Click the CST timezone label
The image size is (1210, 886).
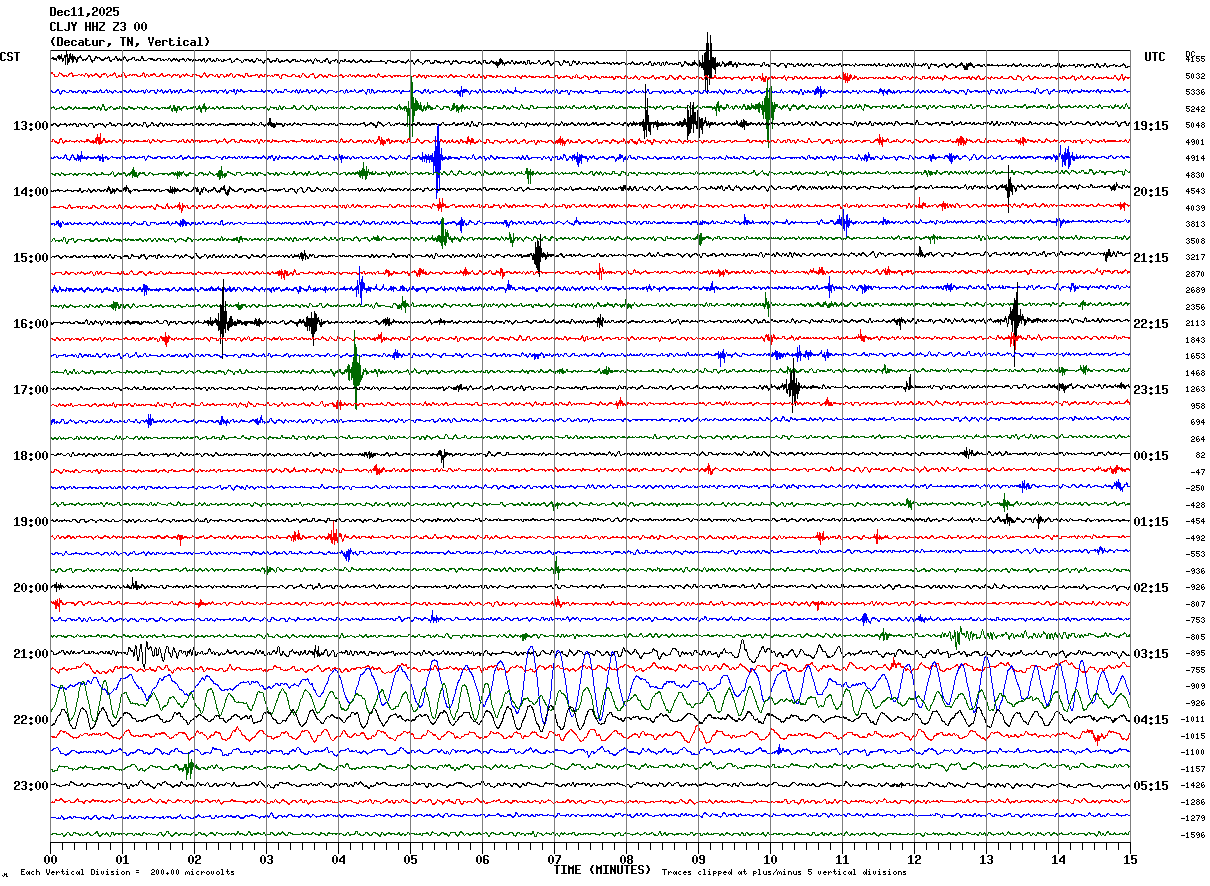(10, 57)
